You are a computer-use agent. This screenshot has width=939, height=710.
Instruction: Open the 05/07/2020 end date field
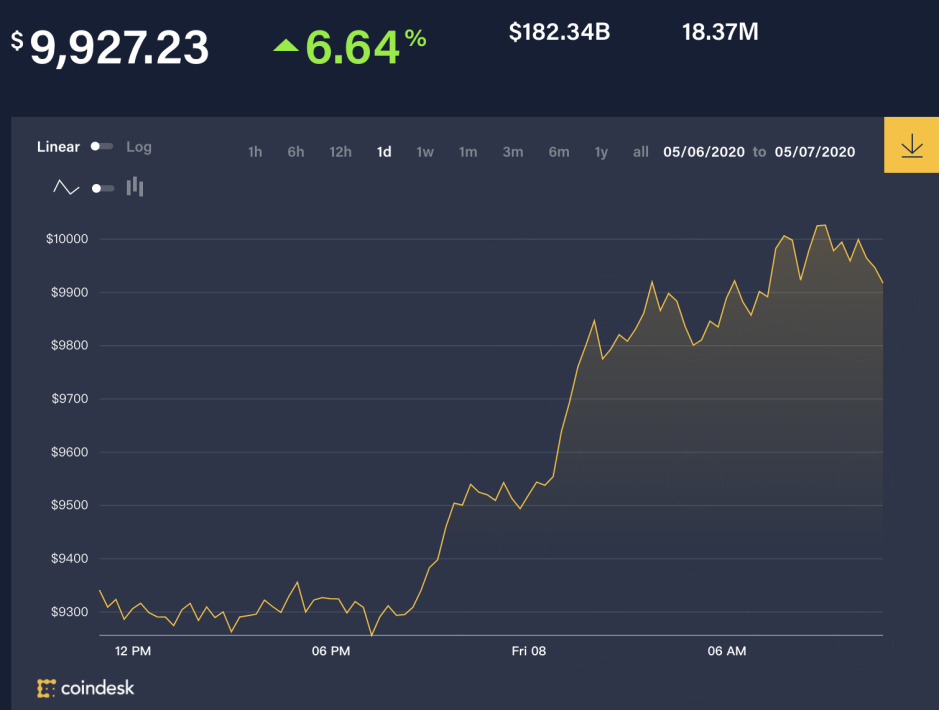(x=814, y=152)
